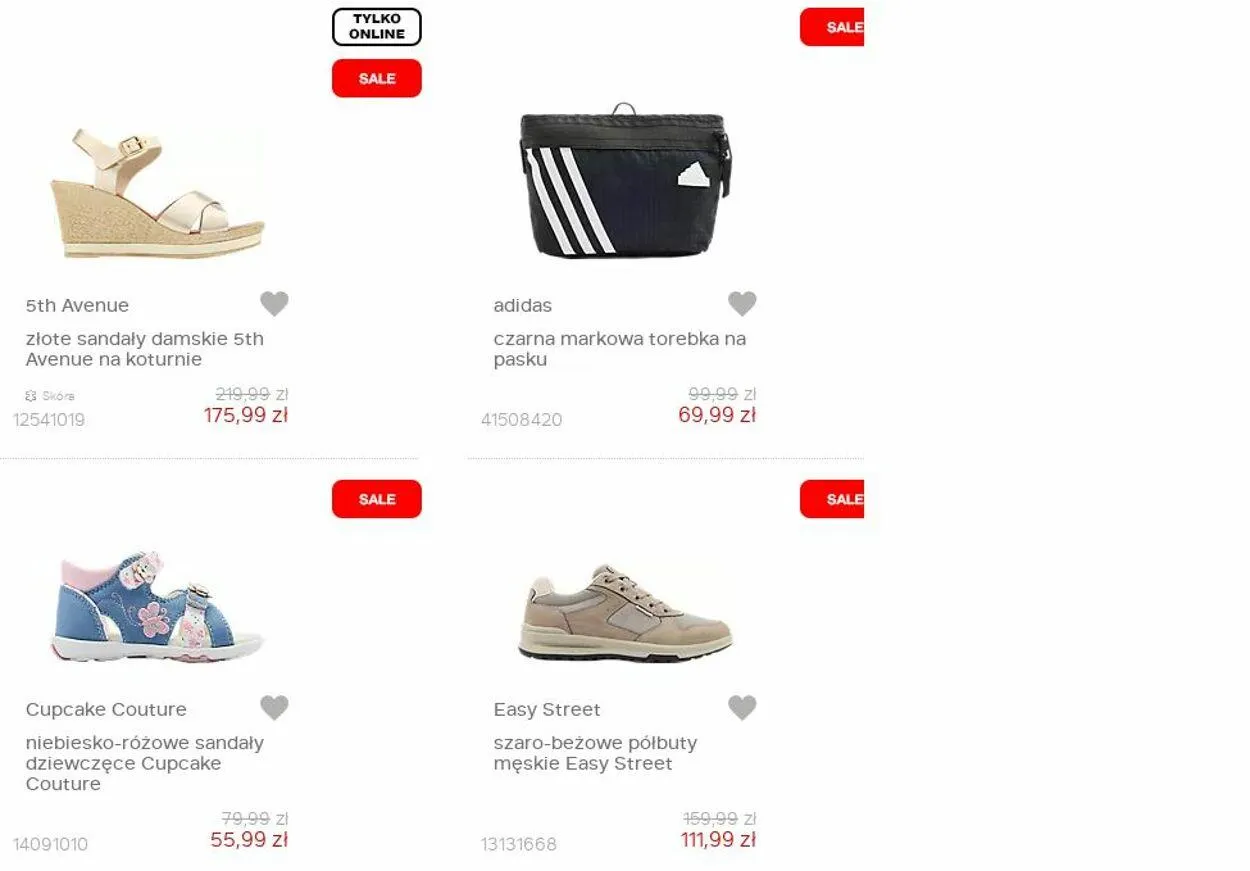The image size is (1250, 871).
Task: Open the 5th Avenue brand link
Action: pyautogui.click(x=77, y=306)
